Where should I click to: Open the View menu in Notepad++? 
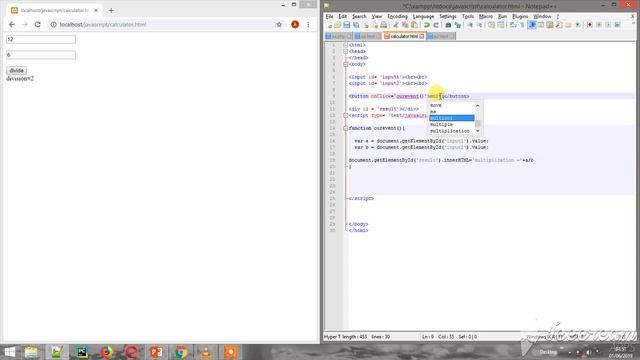(x=377, y=16)
